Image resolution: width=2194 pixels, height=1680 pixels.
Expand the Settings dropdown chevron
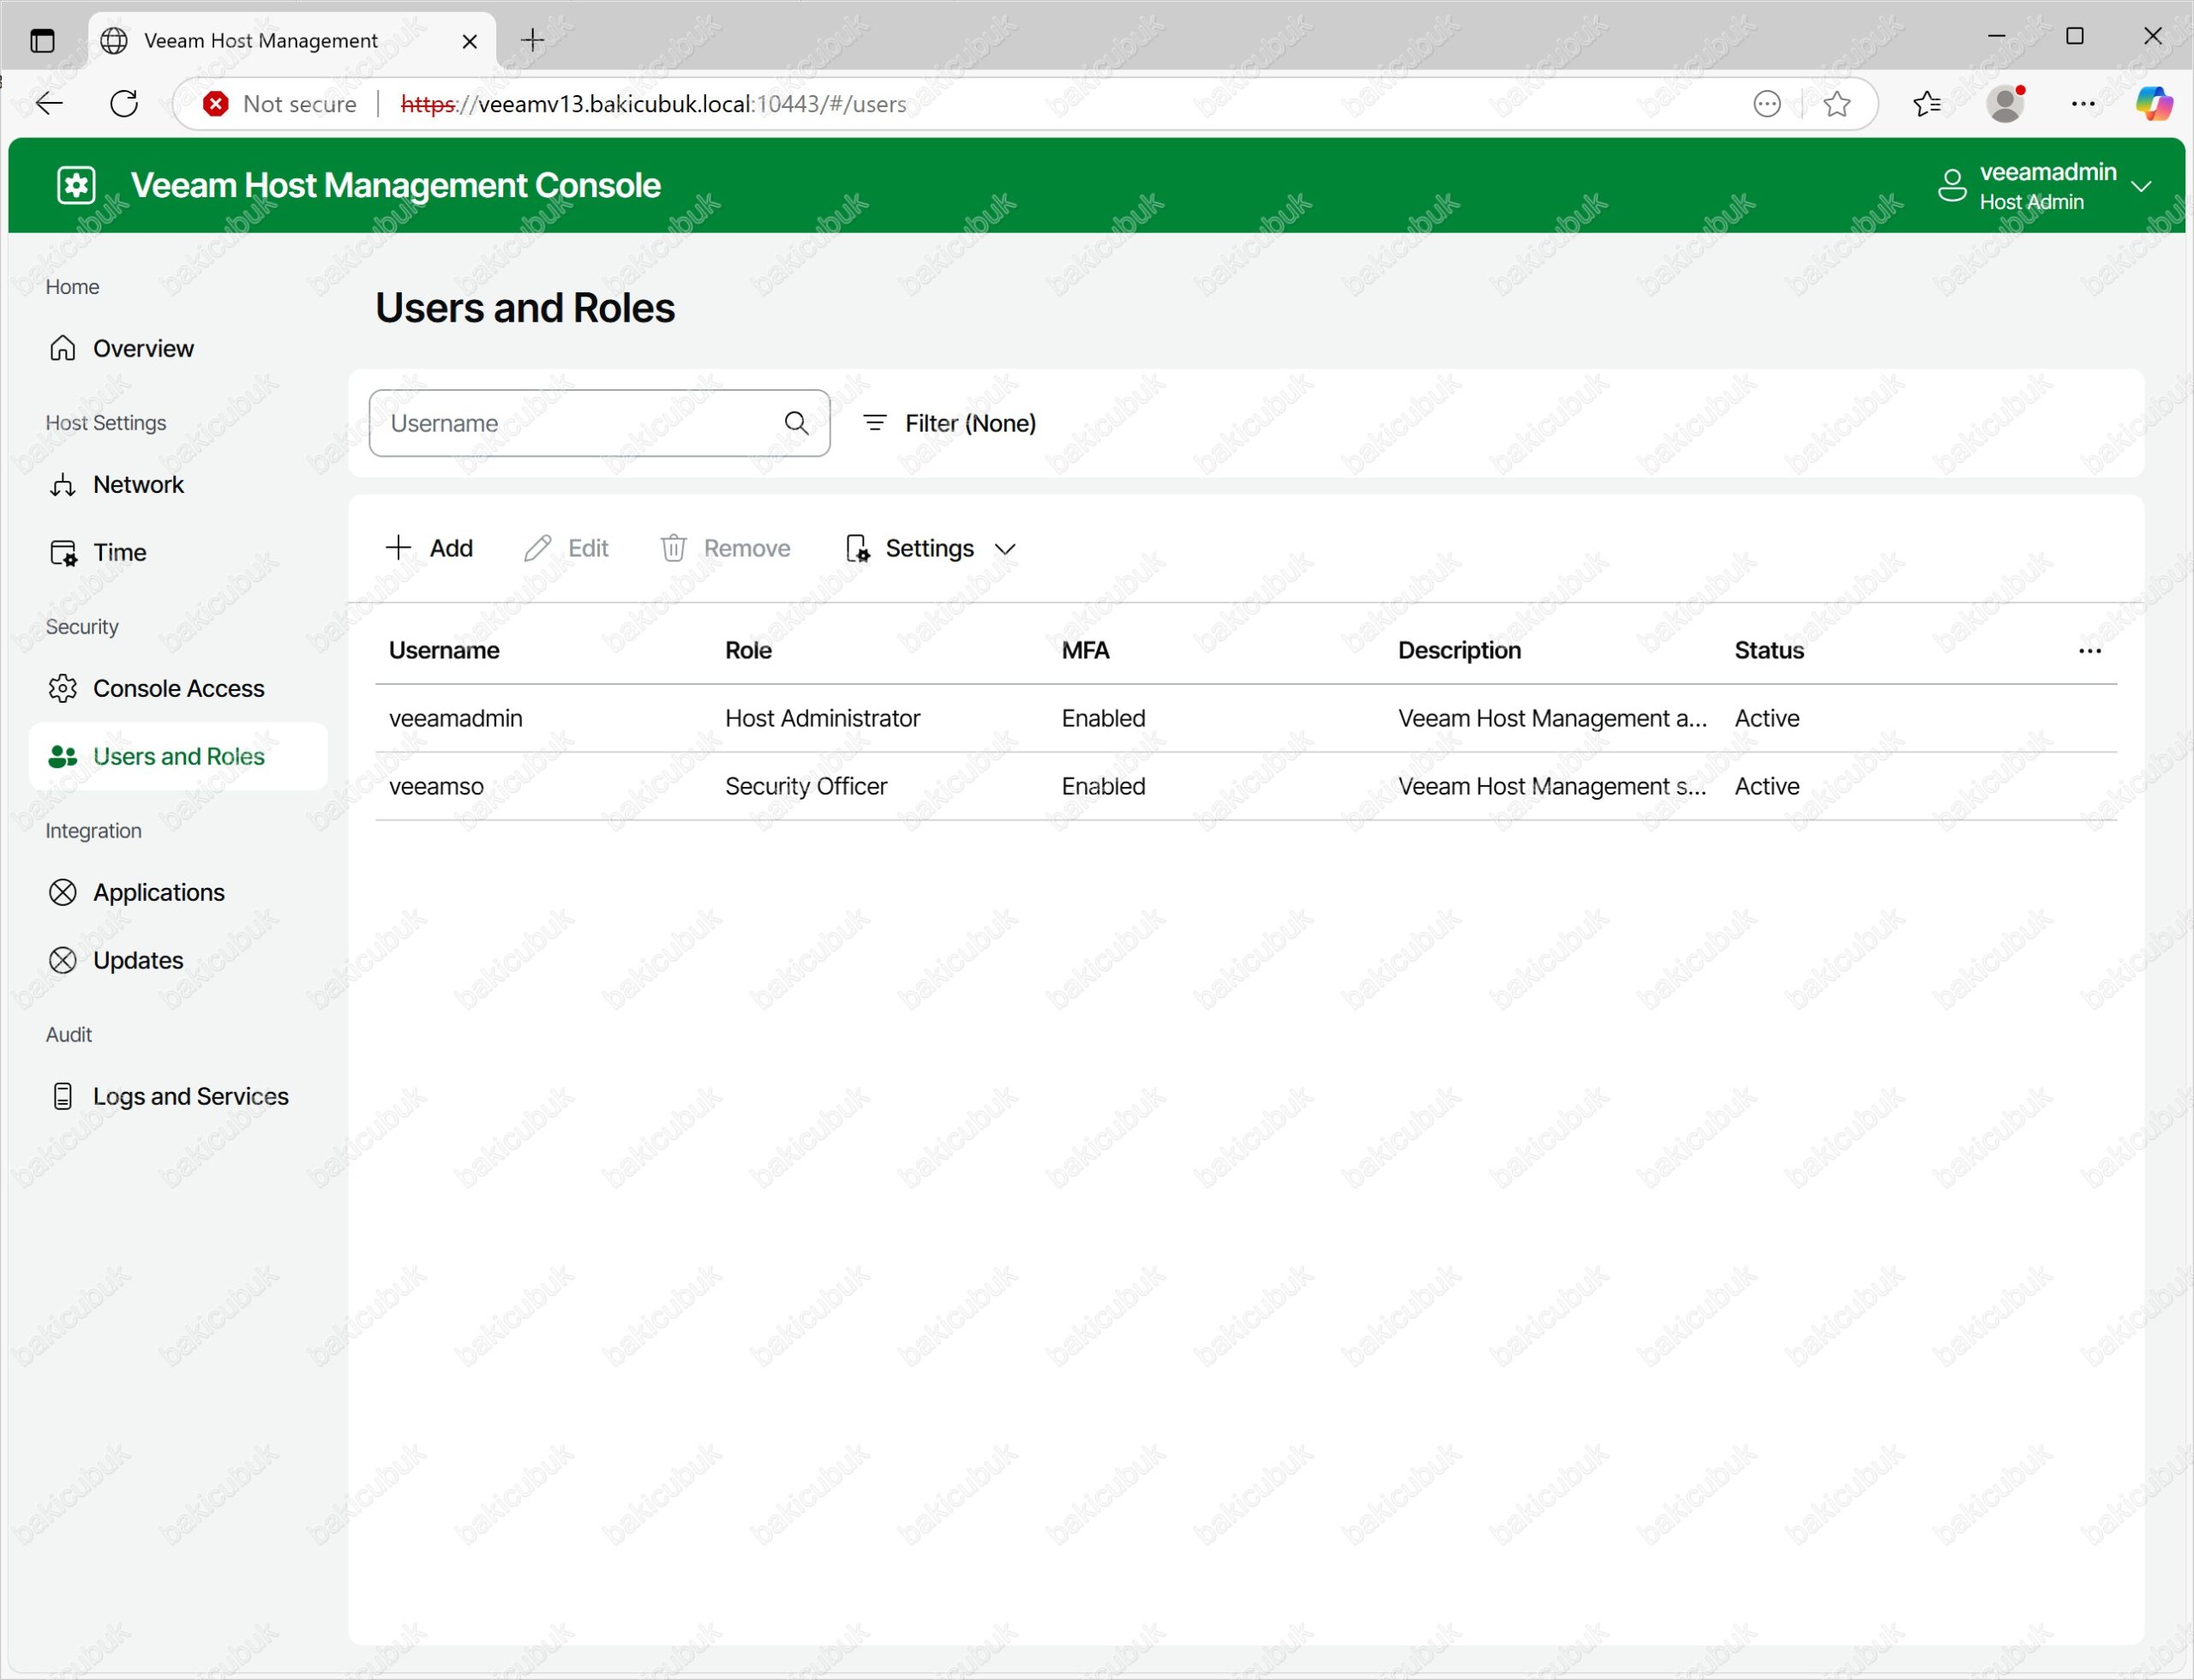click(1005, 549)
